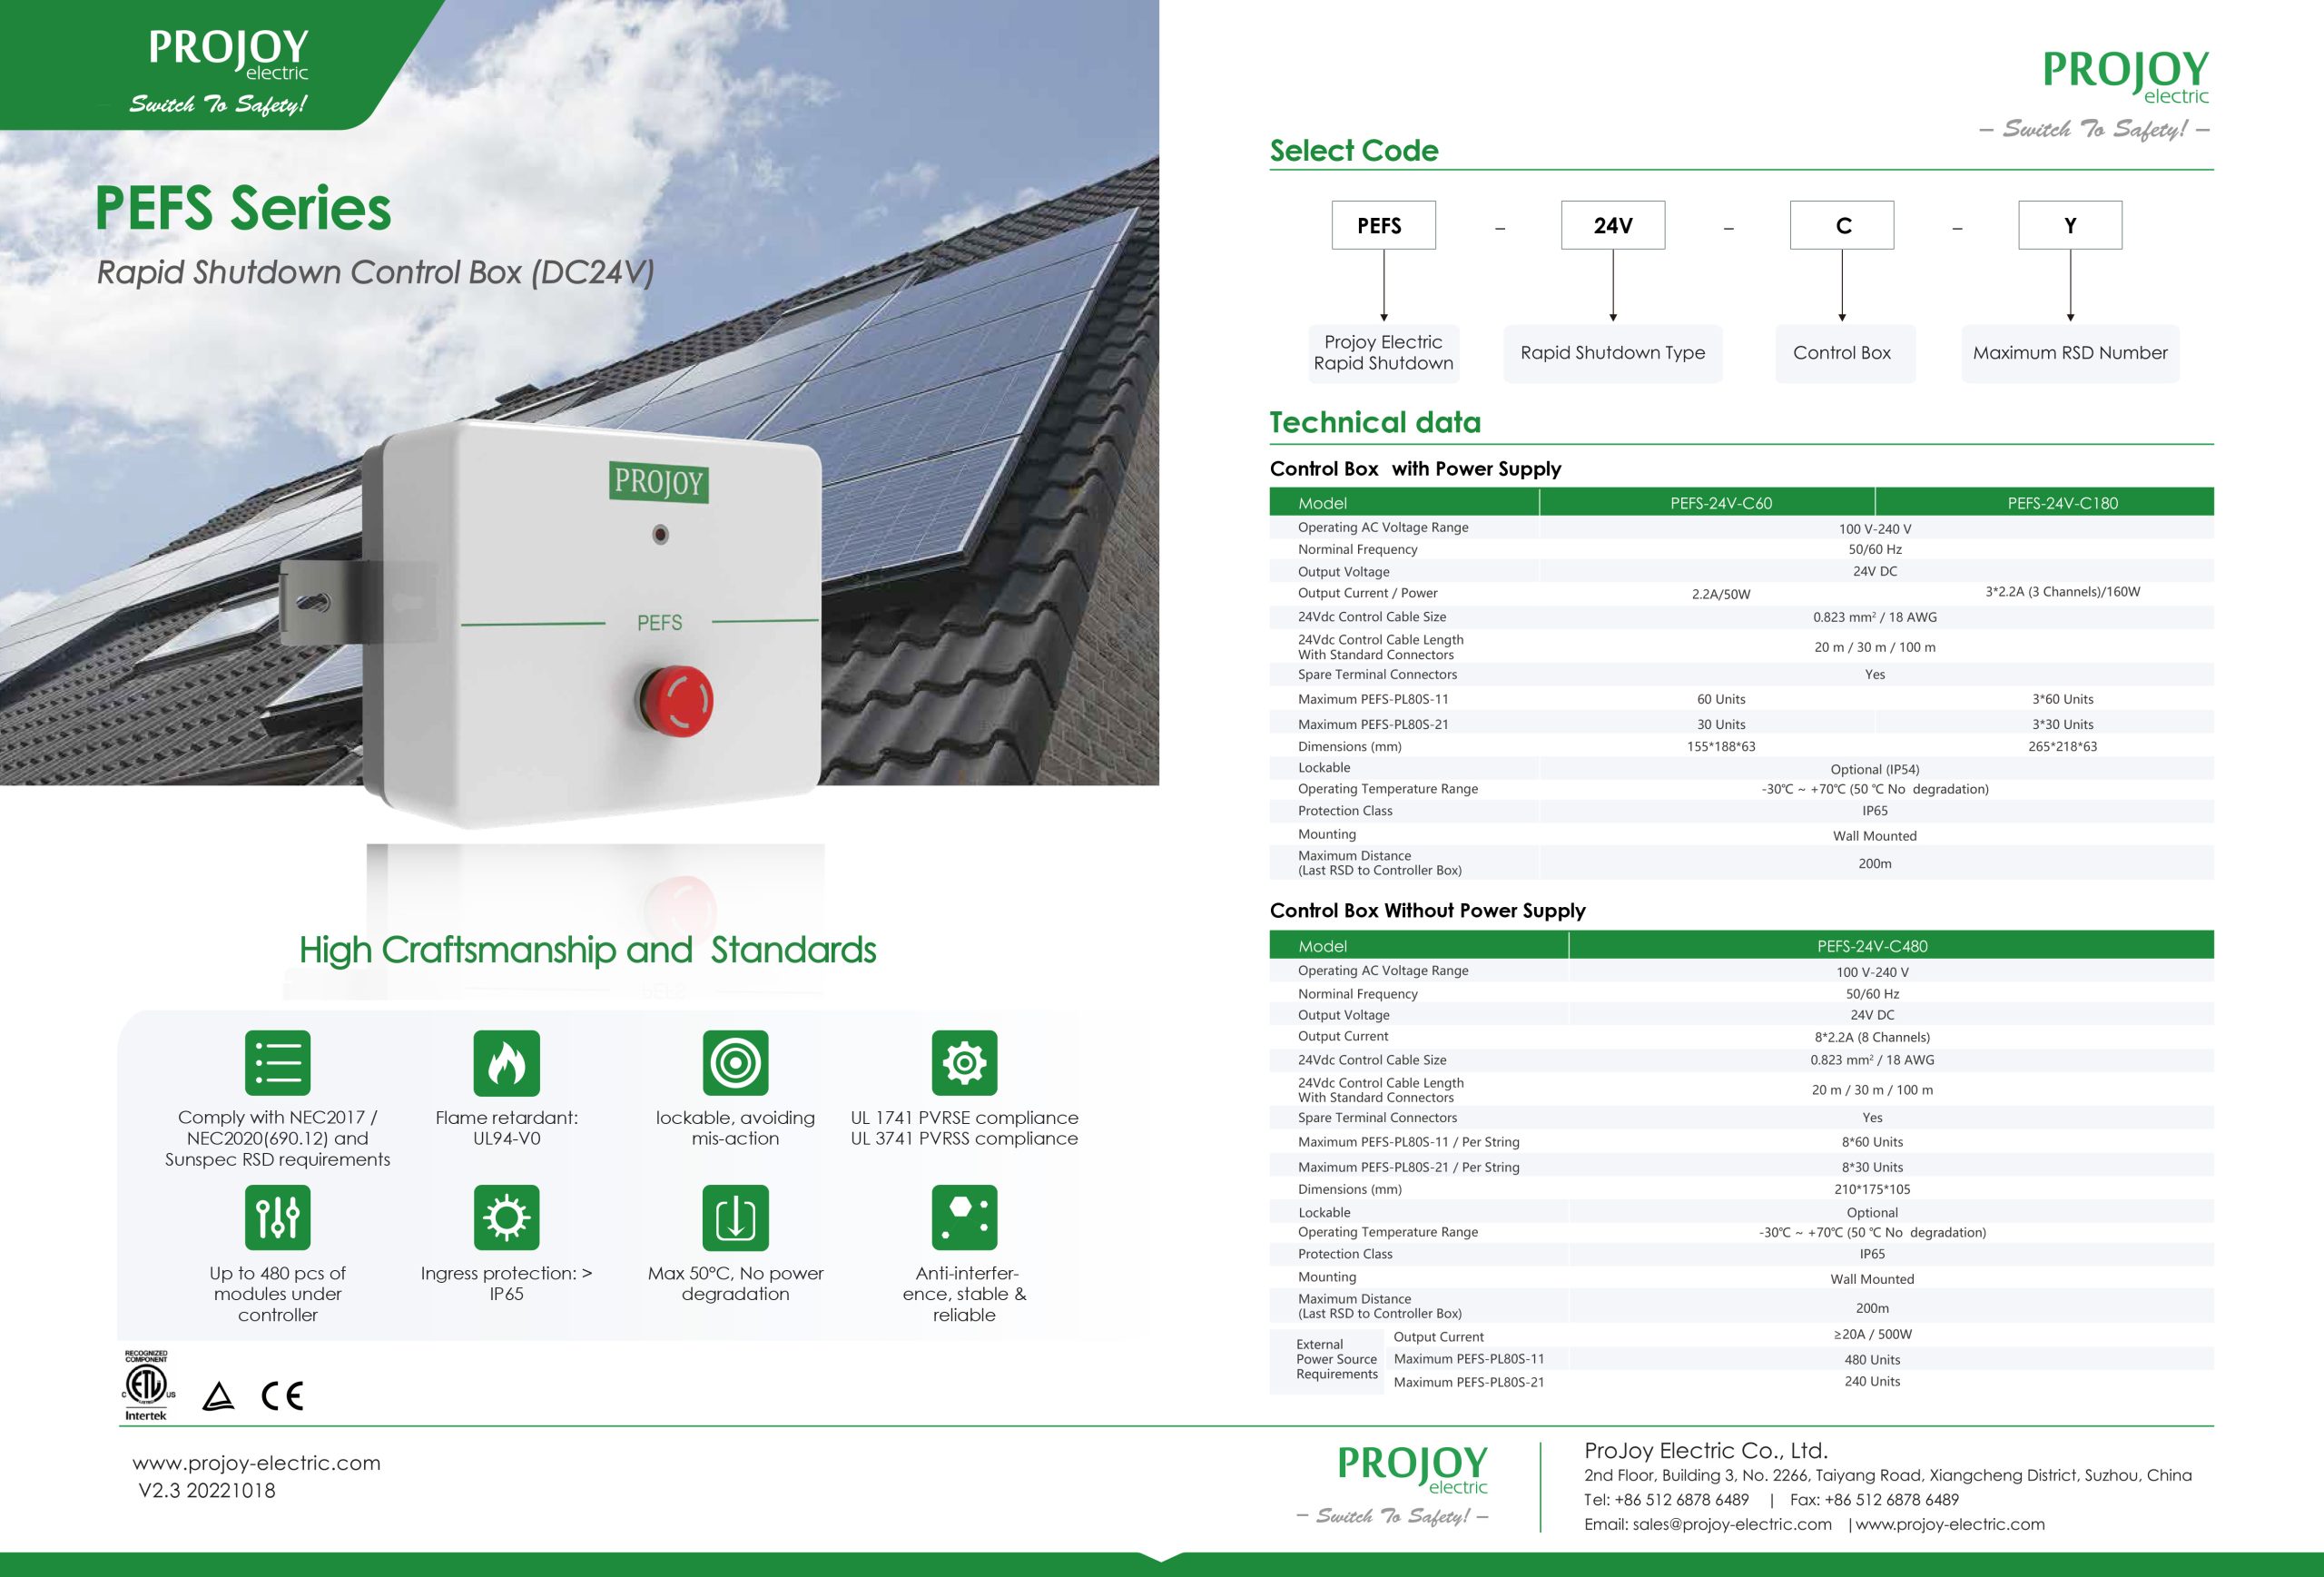Click the 480 Units value

[x=1872, y=1360]
